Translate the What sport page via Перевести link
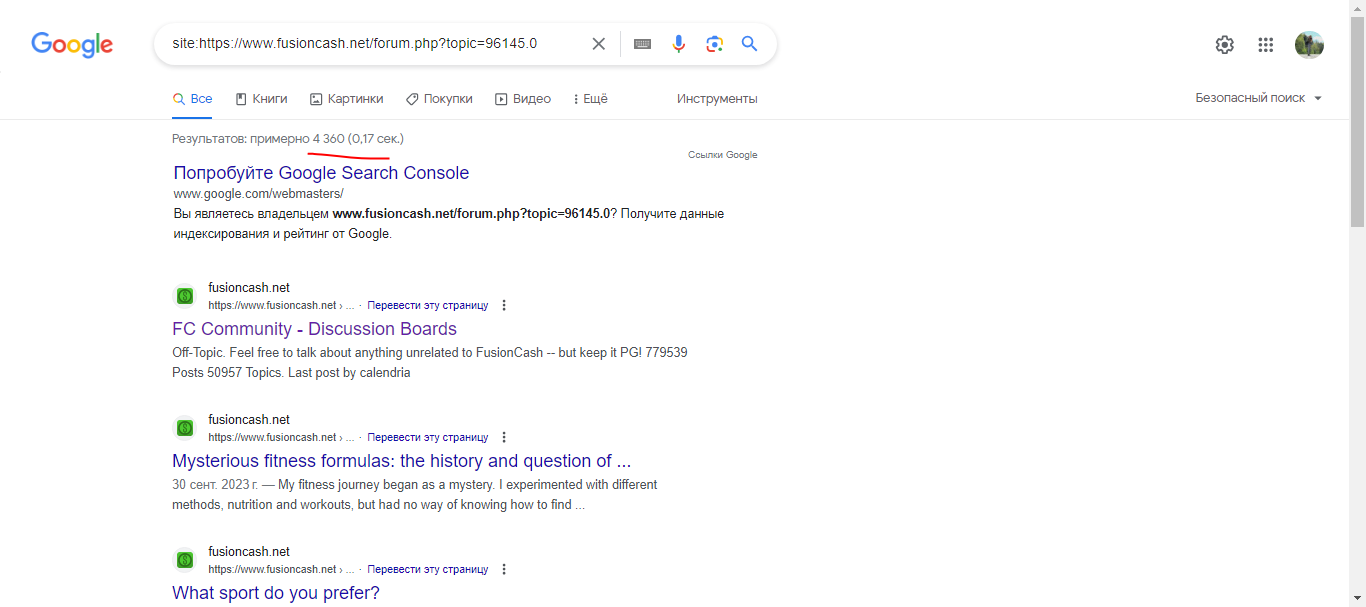The height and width of the screenshot is (607, 1366). coord(428,569)
